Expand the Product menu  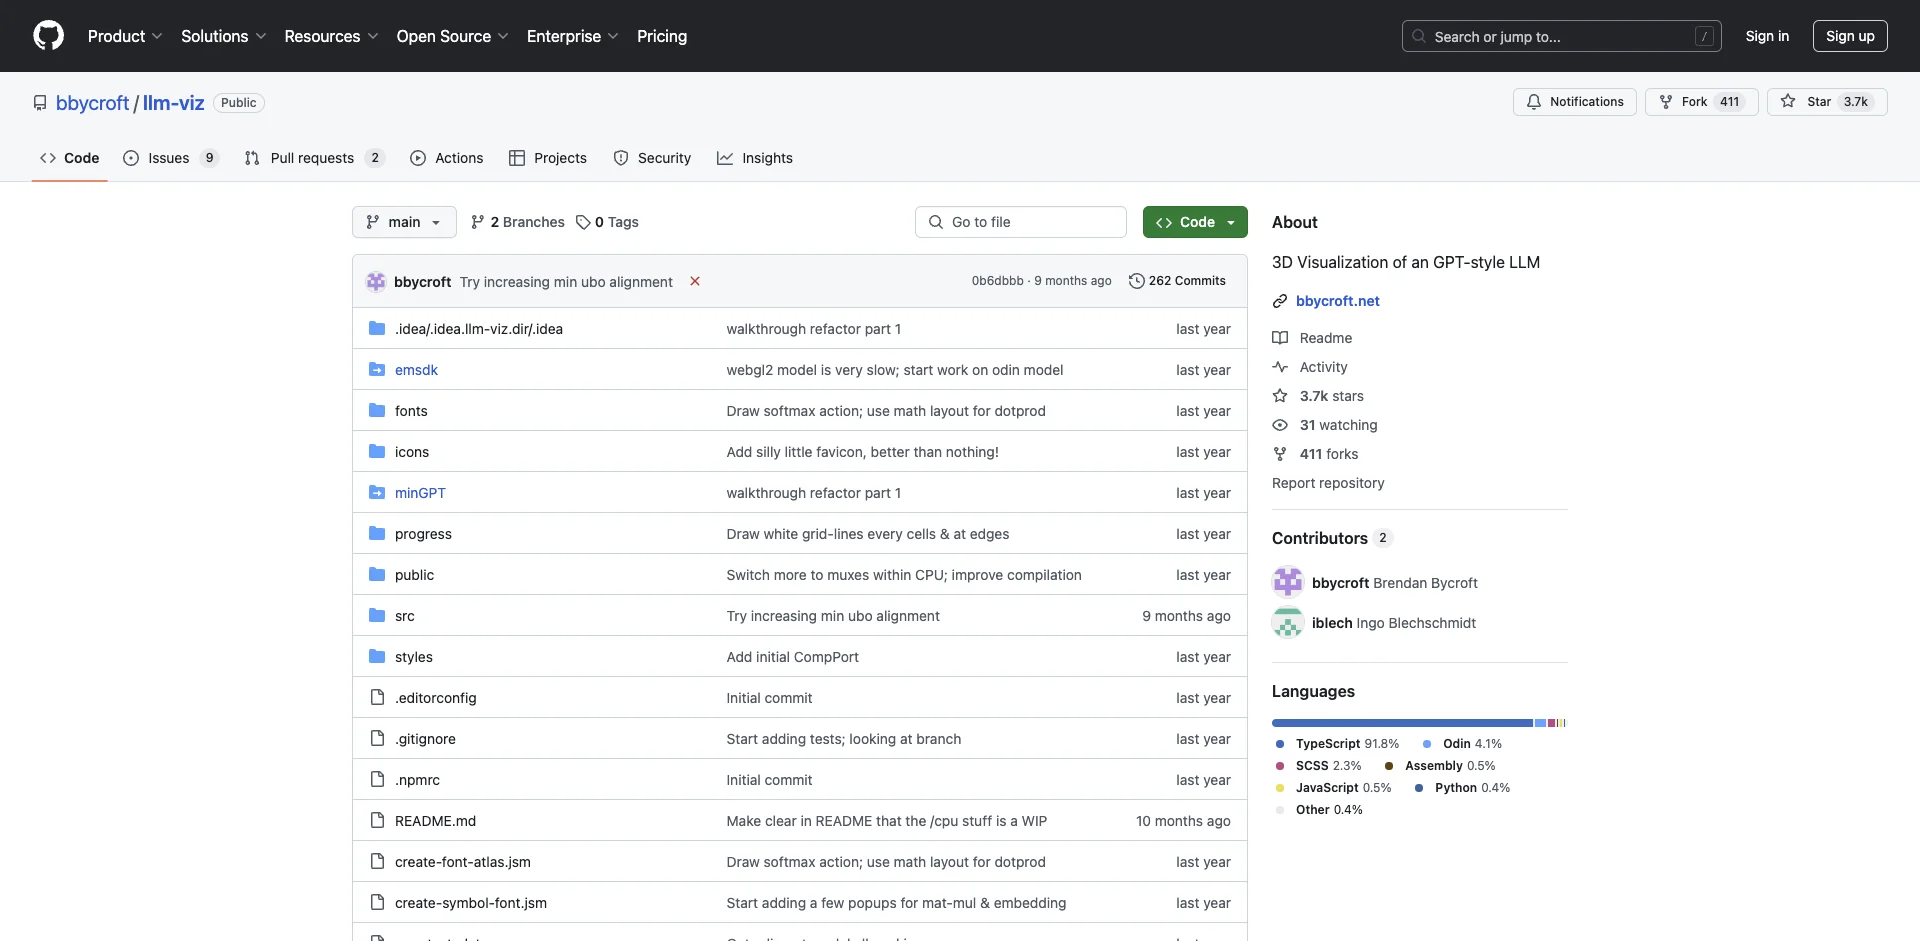click(x=125, y=36)
